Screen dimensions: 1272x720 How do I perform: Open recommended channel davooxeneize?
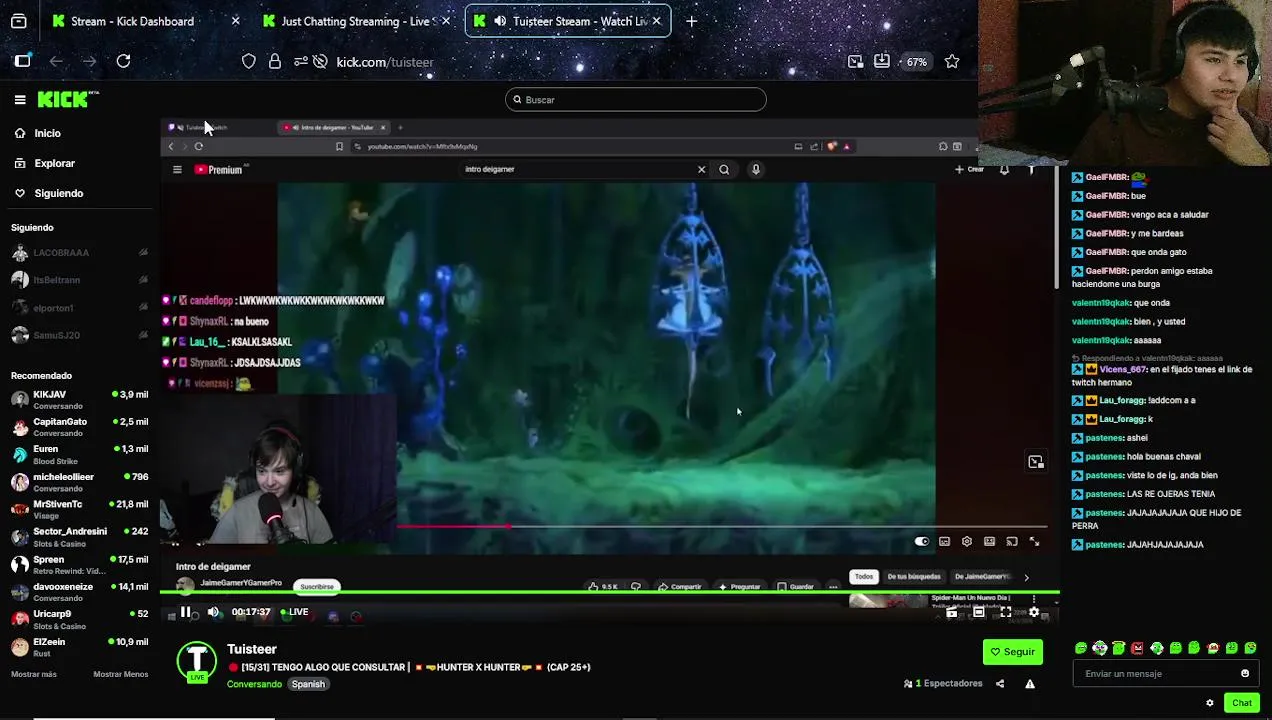80,592
